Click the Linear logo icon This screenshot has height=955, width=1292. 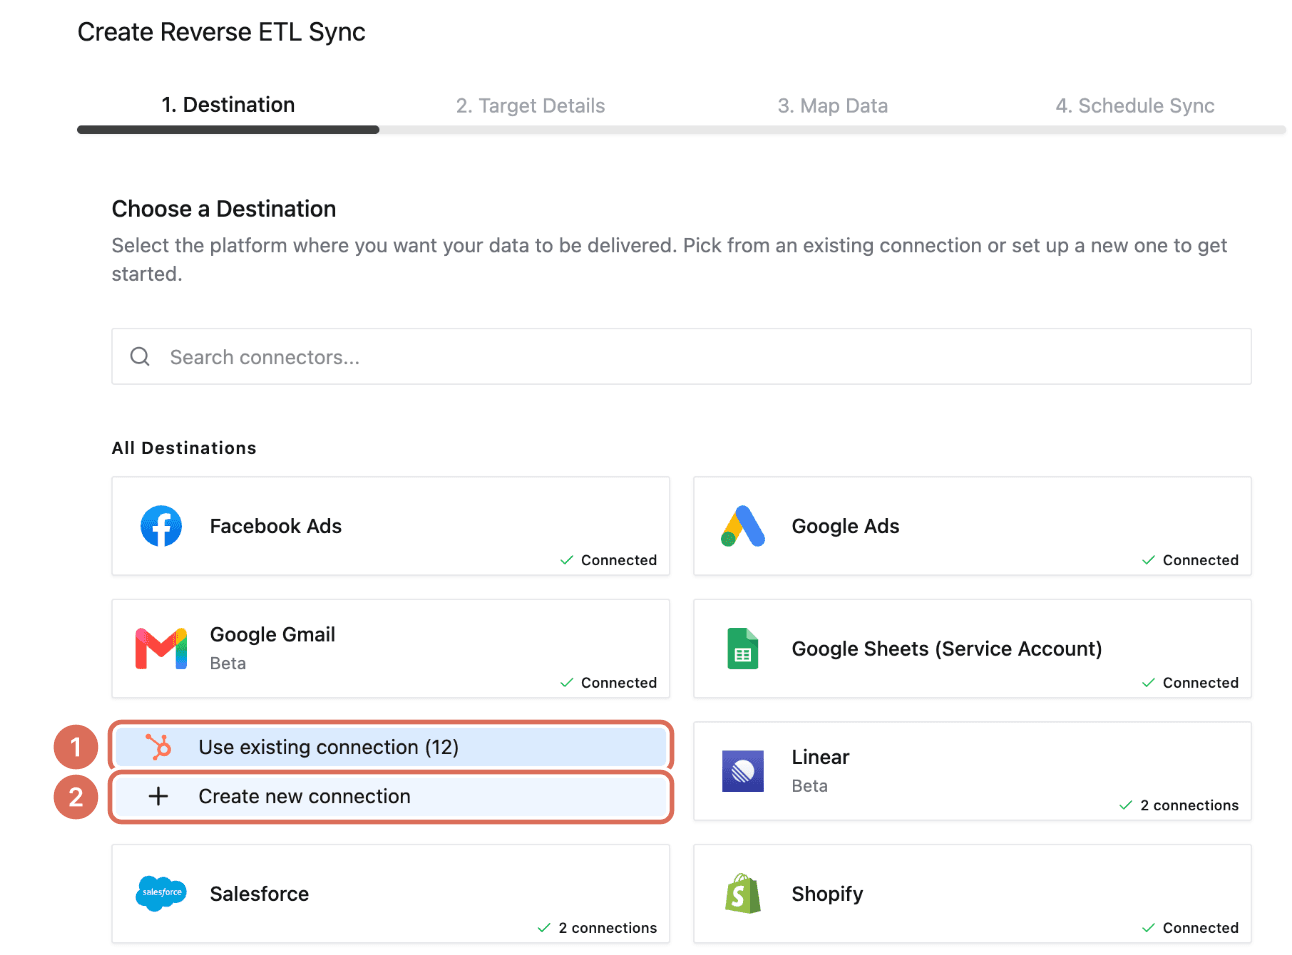[743, 771]
